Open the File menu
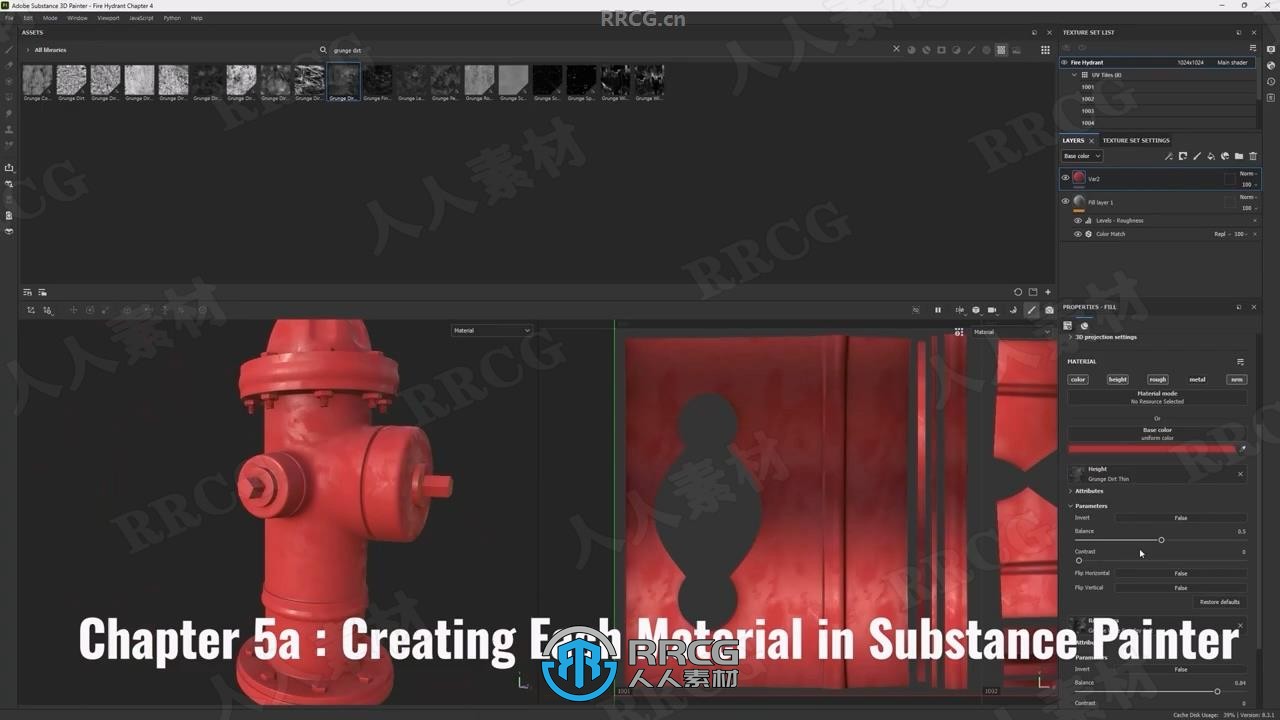The width and height of the screenshot is (1280, 720). [x=10, y=18]
